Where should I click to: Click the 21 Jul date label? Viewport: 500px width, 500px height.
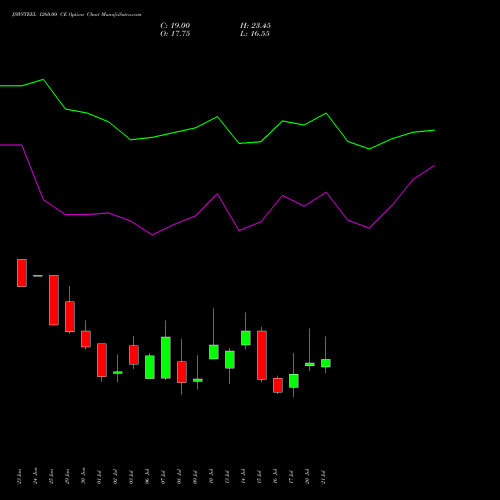click(323, 477)
